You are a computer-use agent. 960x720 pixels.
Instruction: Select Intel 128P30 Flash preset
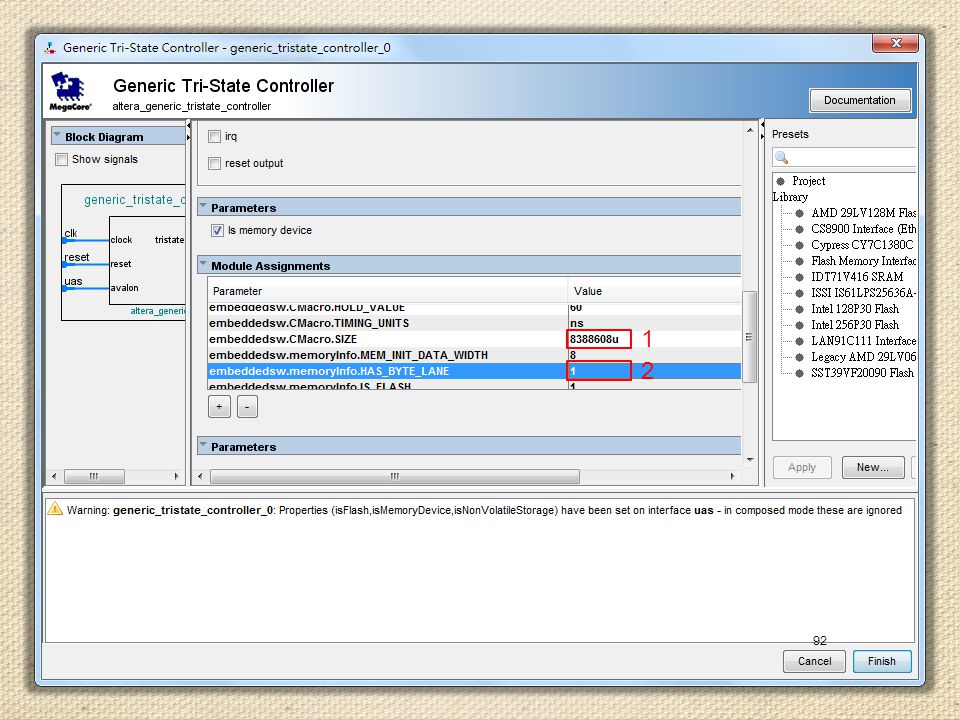coord(855,309)
